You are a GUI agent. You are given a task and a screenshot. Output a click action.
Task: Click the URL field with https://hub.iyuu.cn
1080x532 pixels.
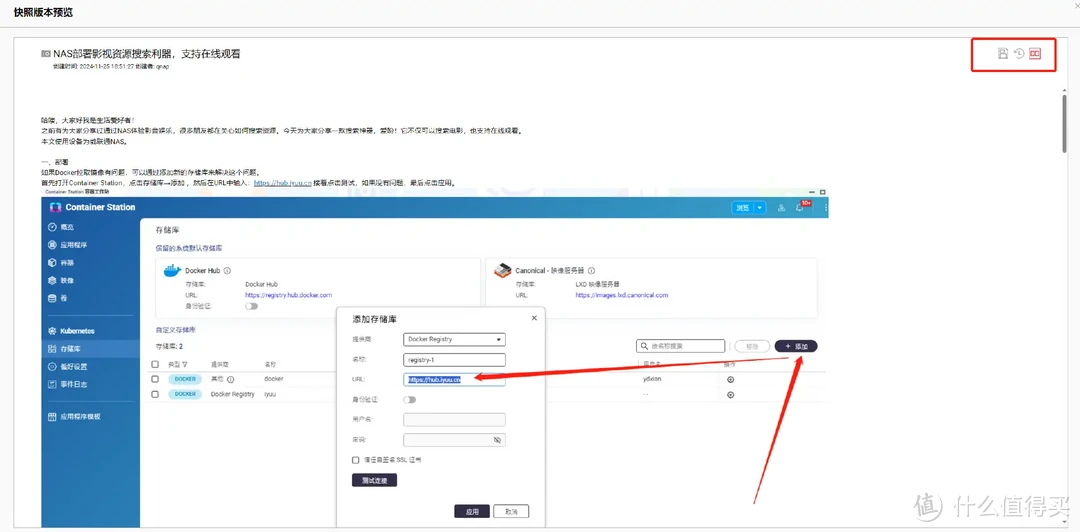point(454,379)
